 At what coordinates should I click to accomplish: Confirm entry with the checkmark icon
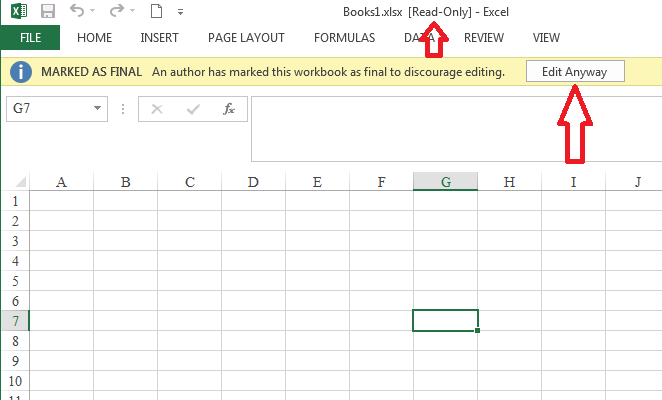point(193,109)
